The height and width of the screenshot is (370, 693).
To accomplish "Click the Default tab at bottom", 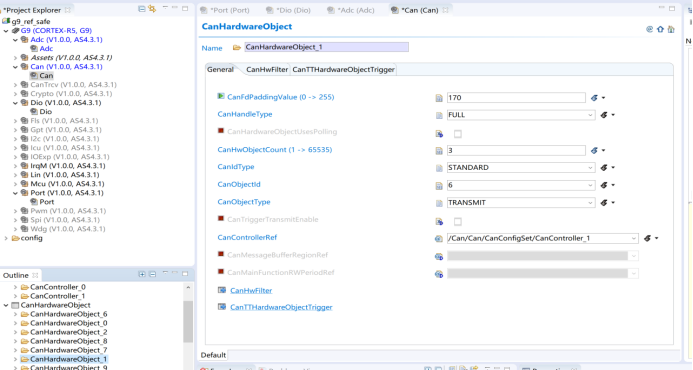I will pos(213,355).
